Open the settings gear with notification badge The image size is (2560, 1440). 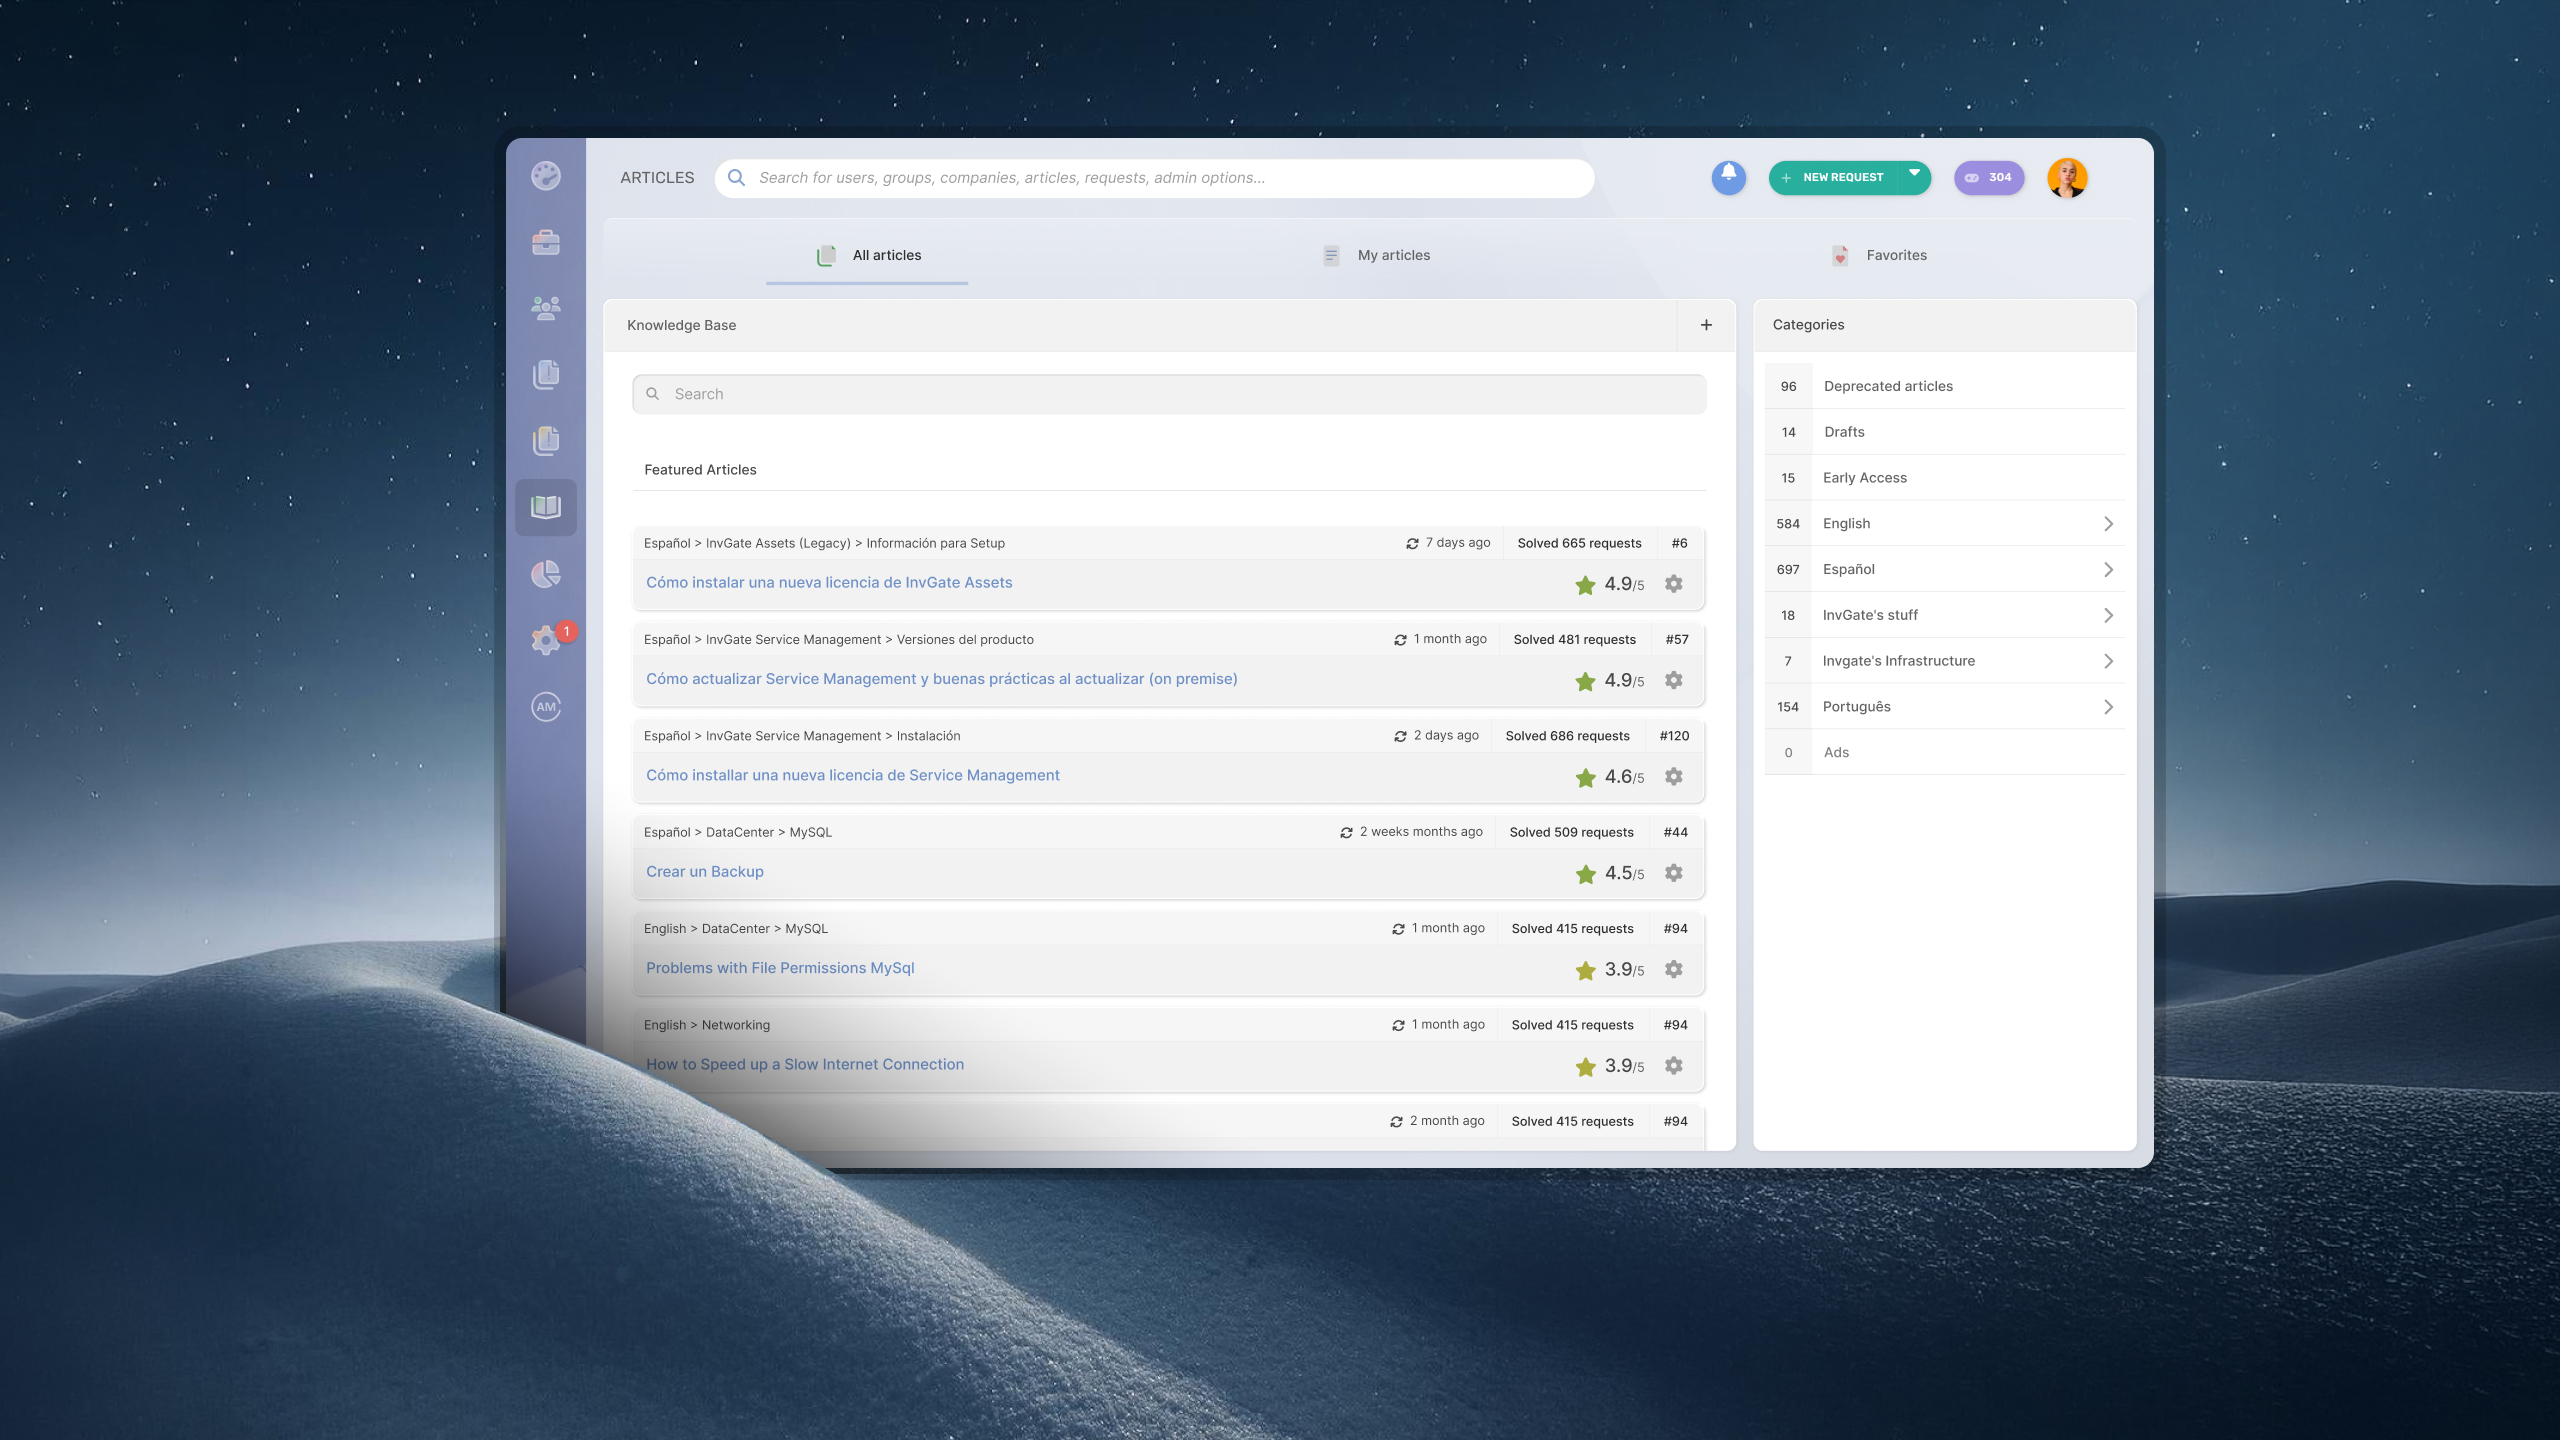[547, 639]
